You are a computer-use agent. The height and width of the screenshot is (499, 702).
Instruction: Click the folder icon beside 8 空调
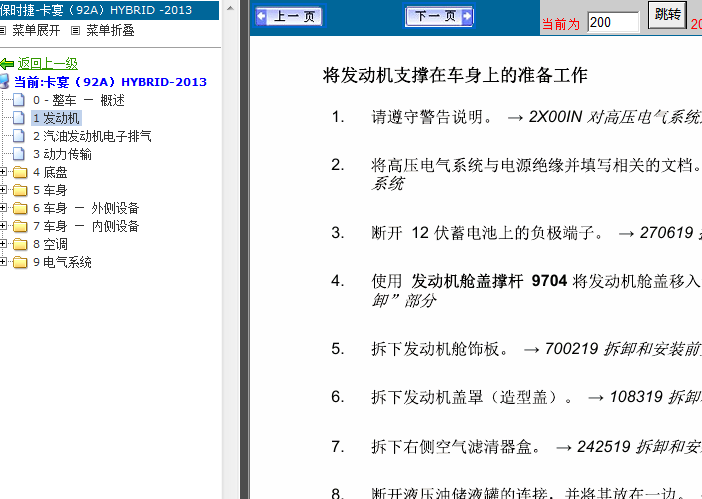[20, 244]
